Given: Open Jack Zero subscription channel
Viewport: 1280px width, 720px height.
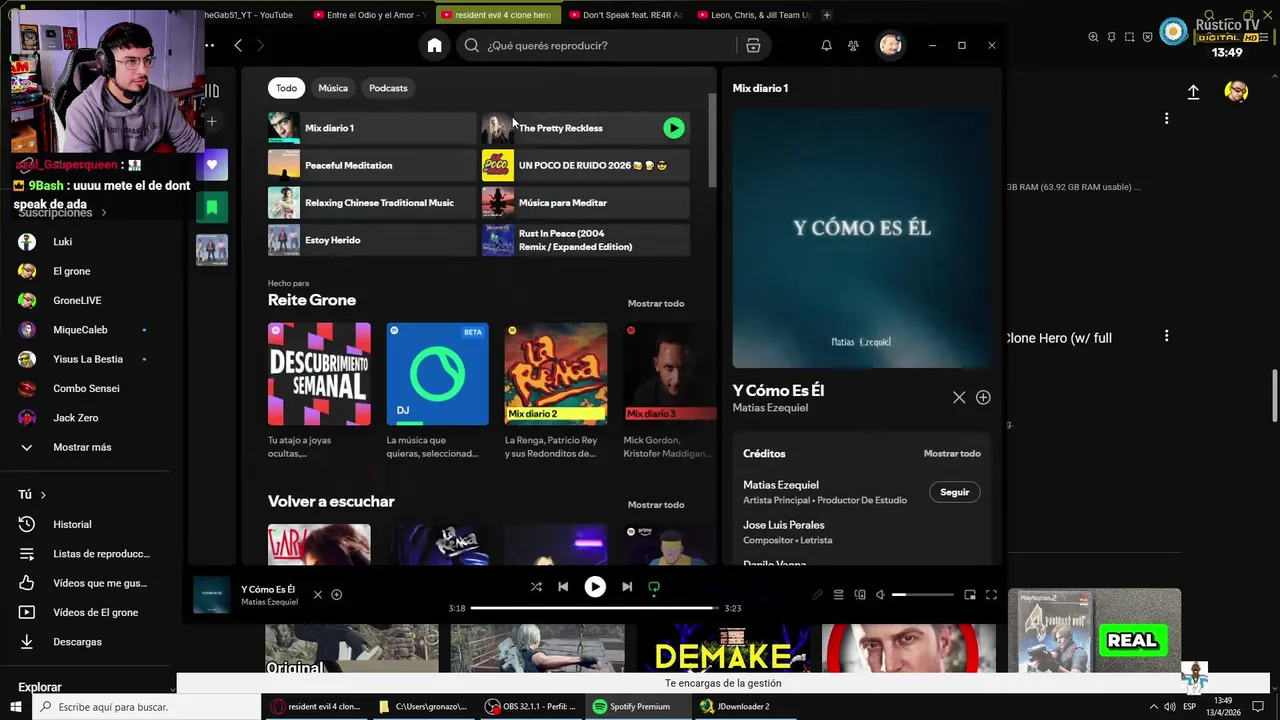Looking at the screenshot, I should click(75, 418).
